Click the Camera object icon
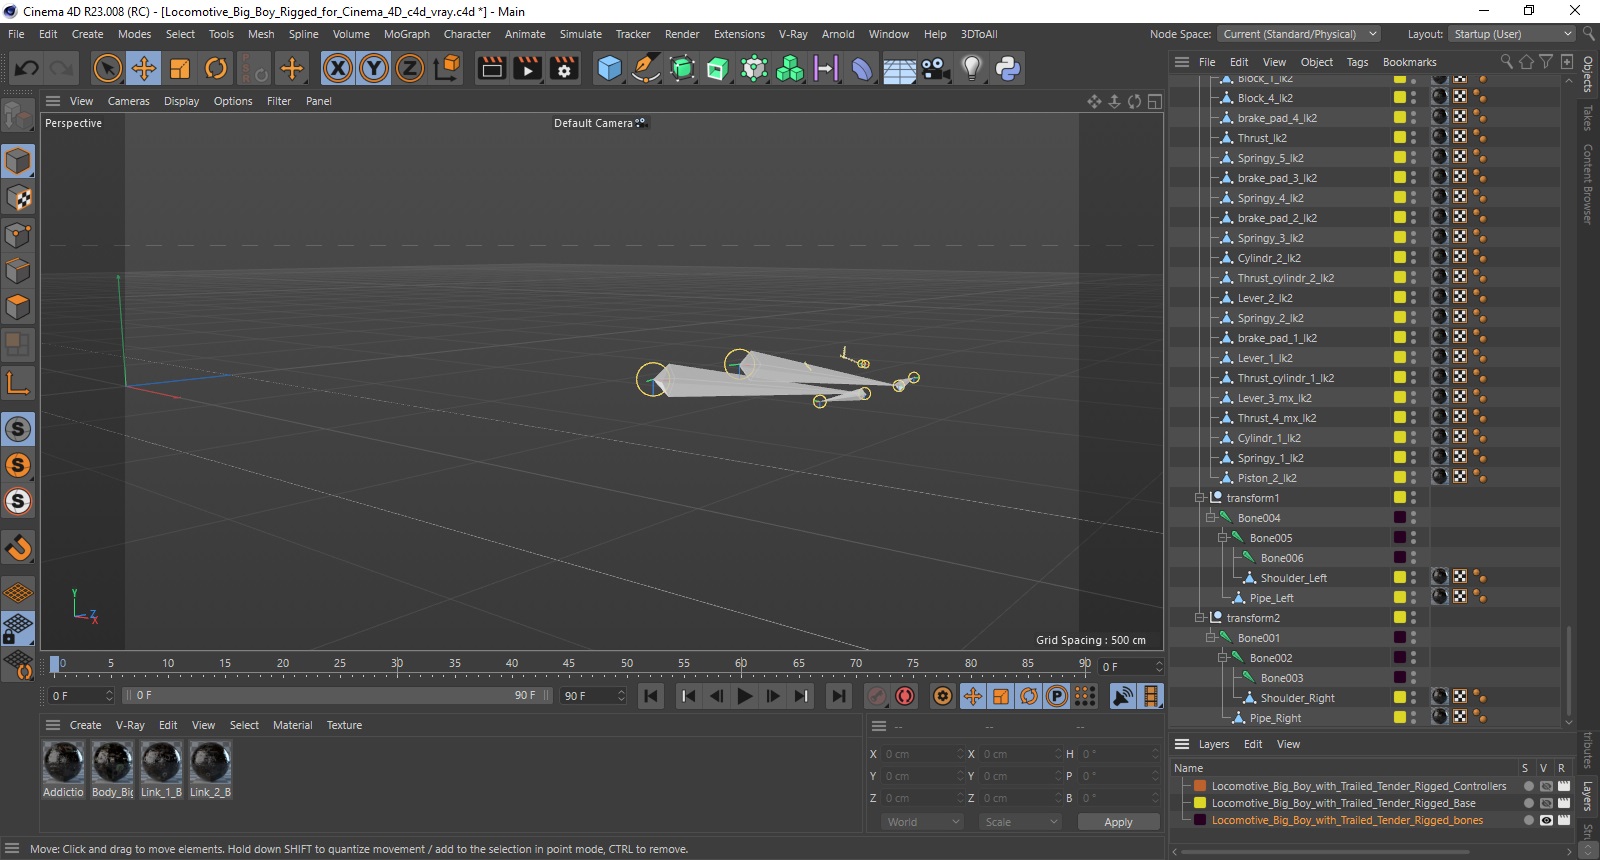Viewport: 1600px width, 860px height. (x=935, y=68)
